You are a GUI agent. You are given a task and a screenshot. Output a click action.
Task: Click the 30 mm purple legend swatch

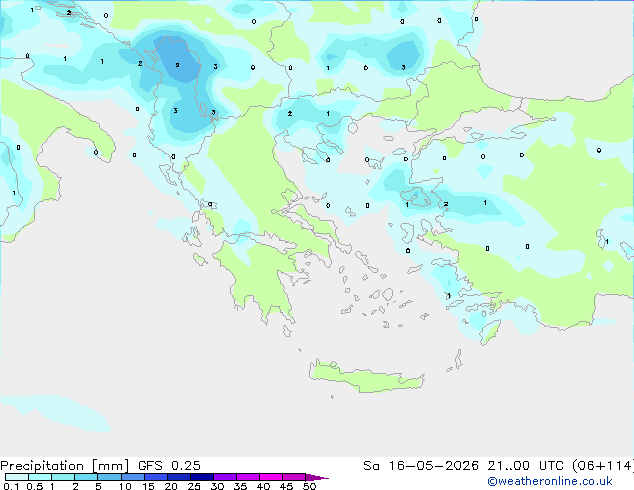tap(224, 477)
